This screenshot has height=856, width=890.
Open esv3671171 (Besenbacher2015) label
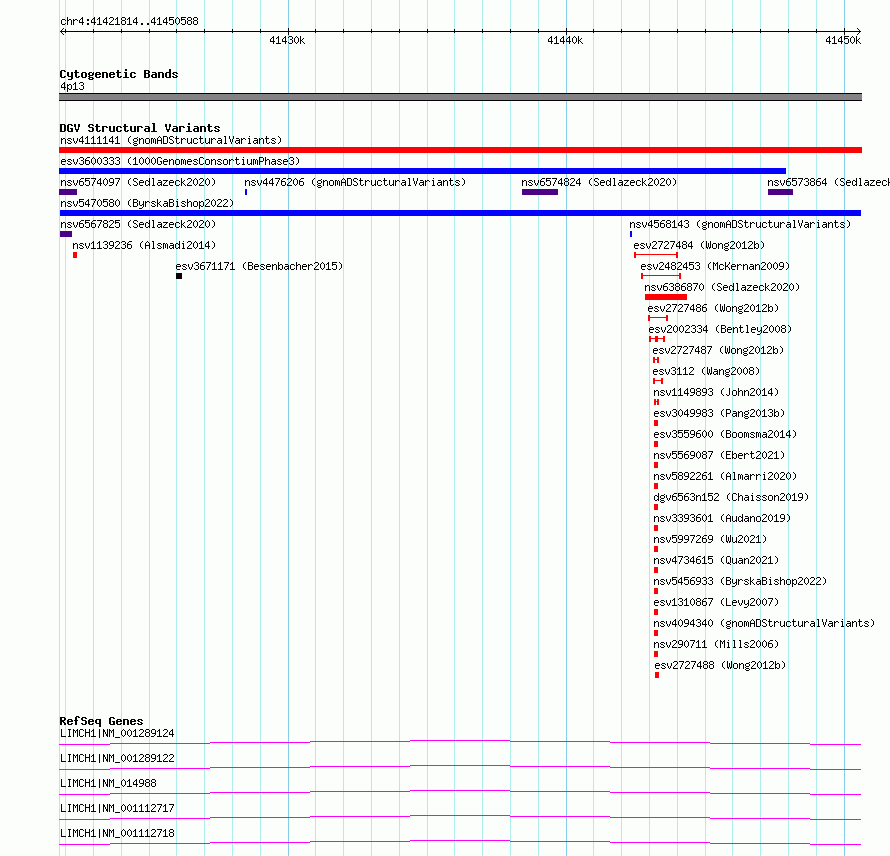[x=259, y=266]
